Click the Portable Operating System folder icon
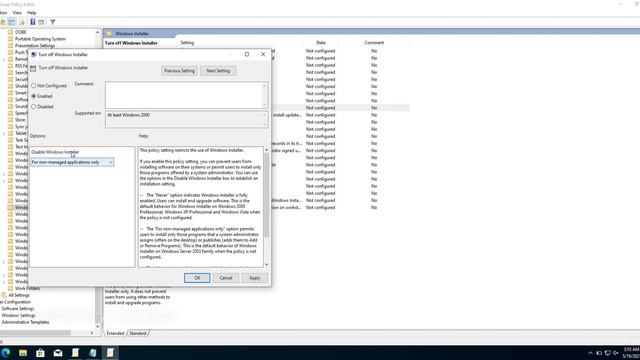The width and height of the screenshot is (640, 360). pos(11,39)
